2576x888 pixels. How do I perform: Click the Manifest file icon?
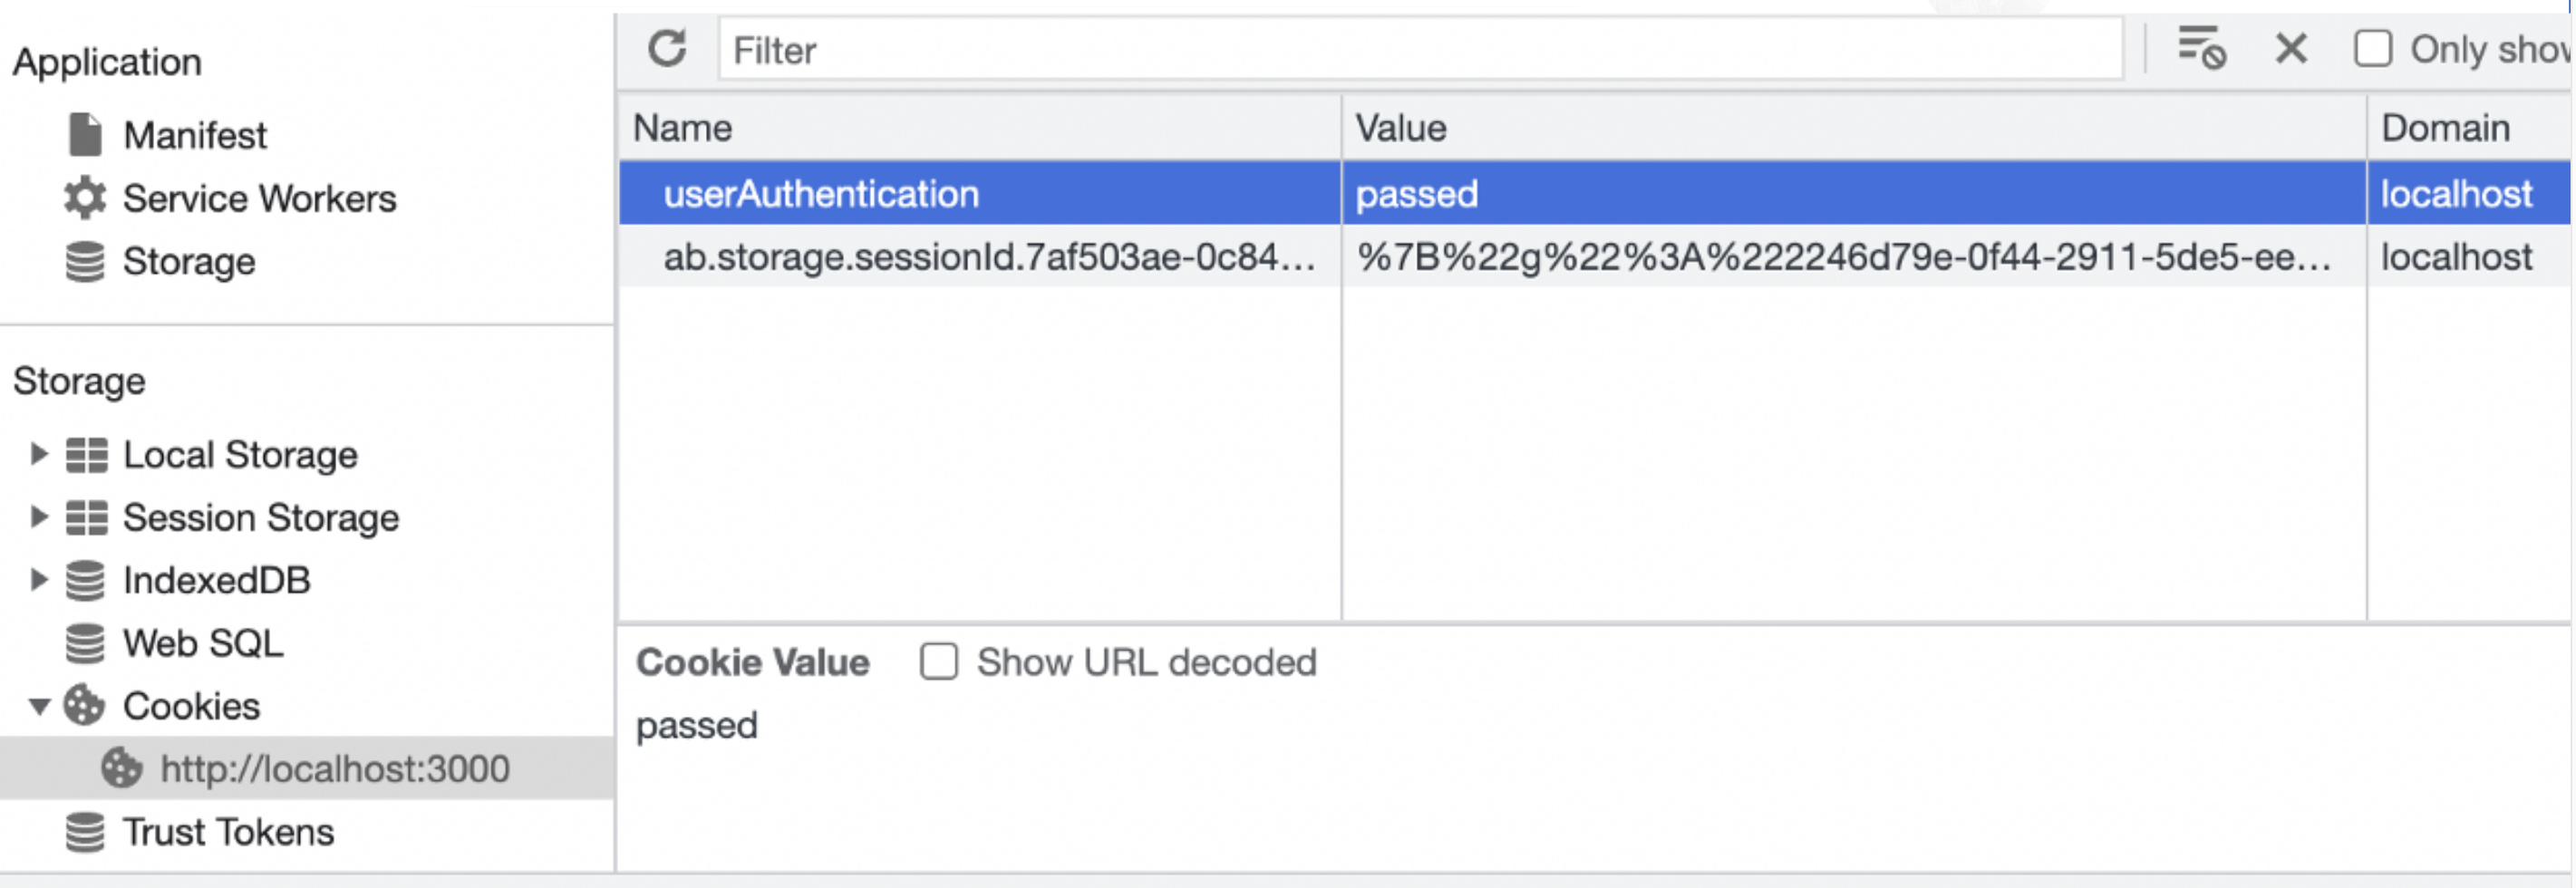coord(86,135)
